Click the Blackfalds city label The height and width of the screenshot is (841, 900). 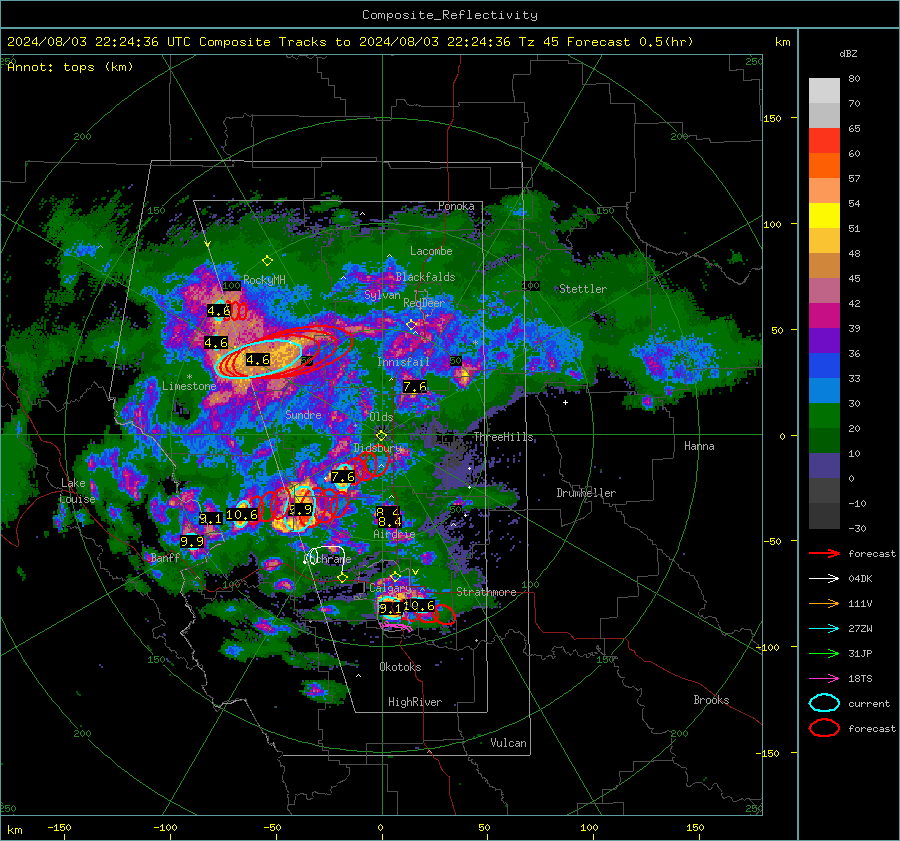(425, 277)
